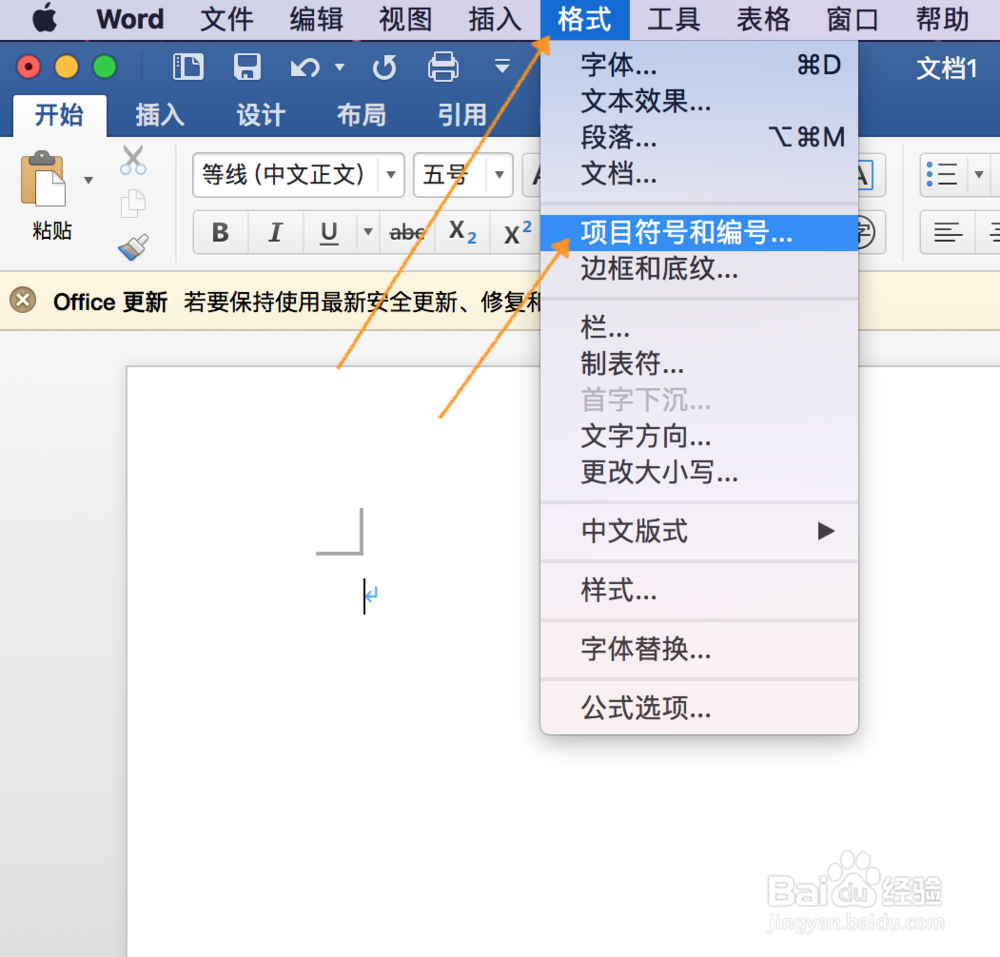
Task: Choose 栏... menu item
Action: pos(699,328)
